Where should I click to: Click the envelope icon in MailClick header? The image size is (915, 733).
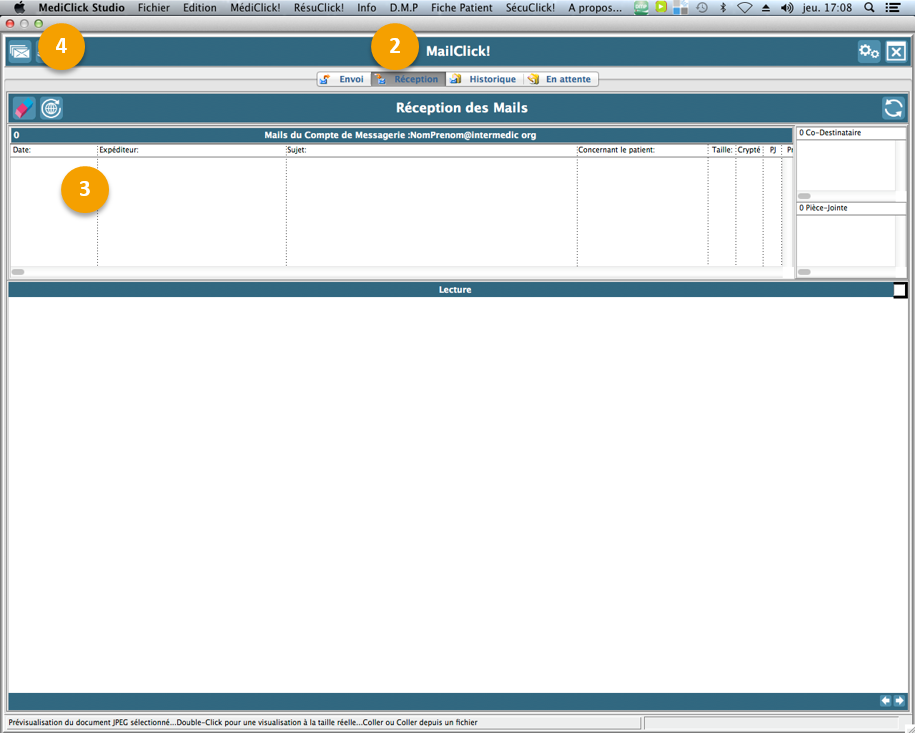point(20,52)
